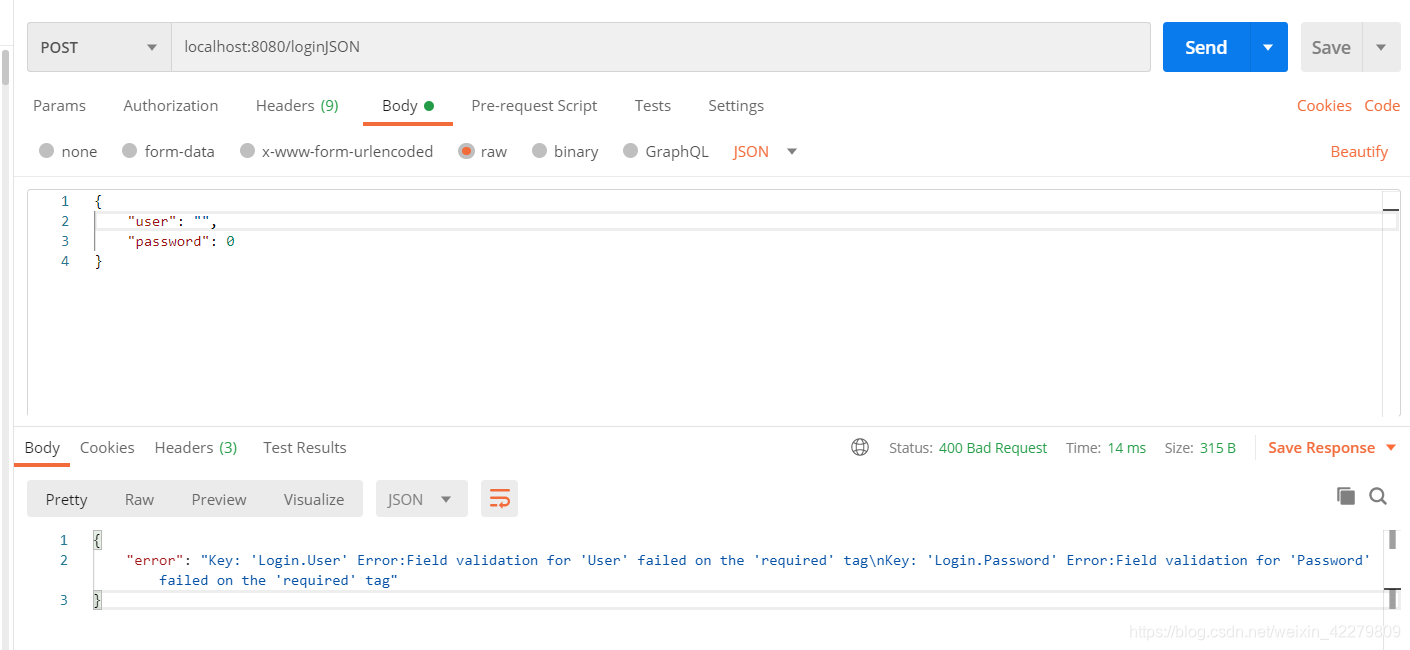Click the globe network icon beside Status

click(860, 447)
